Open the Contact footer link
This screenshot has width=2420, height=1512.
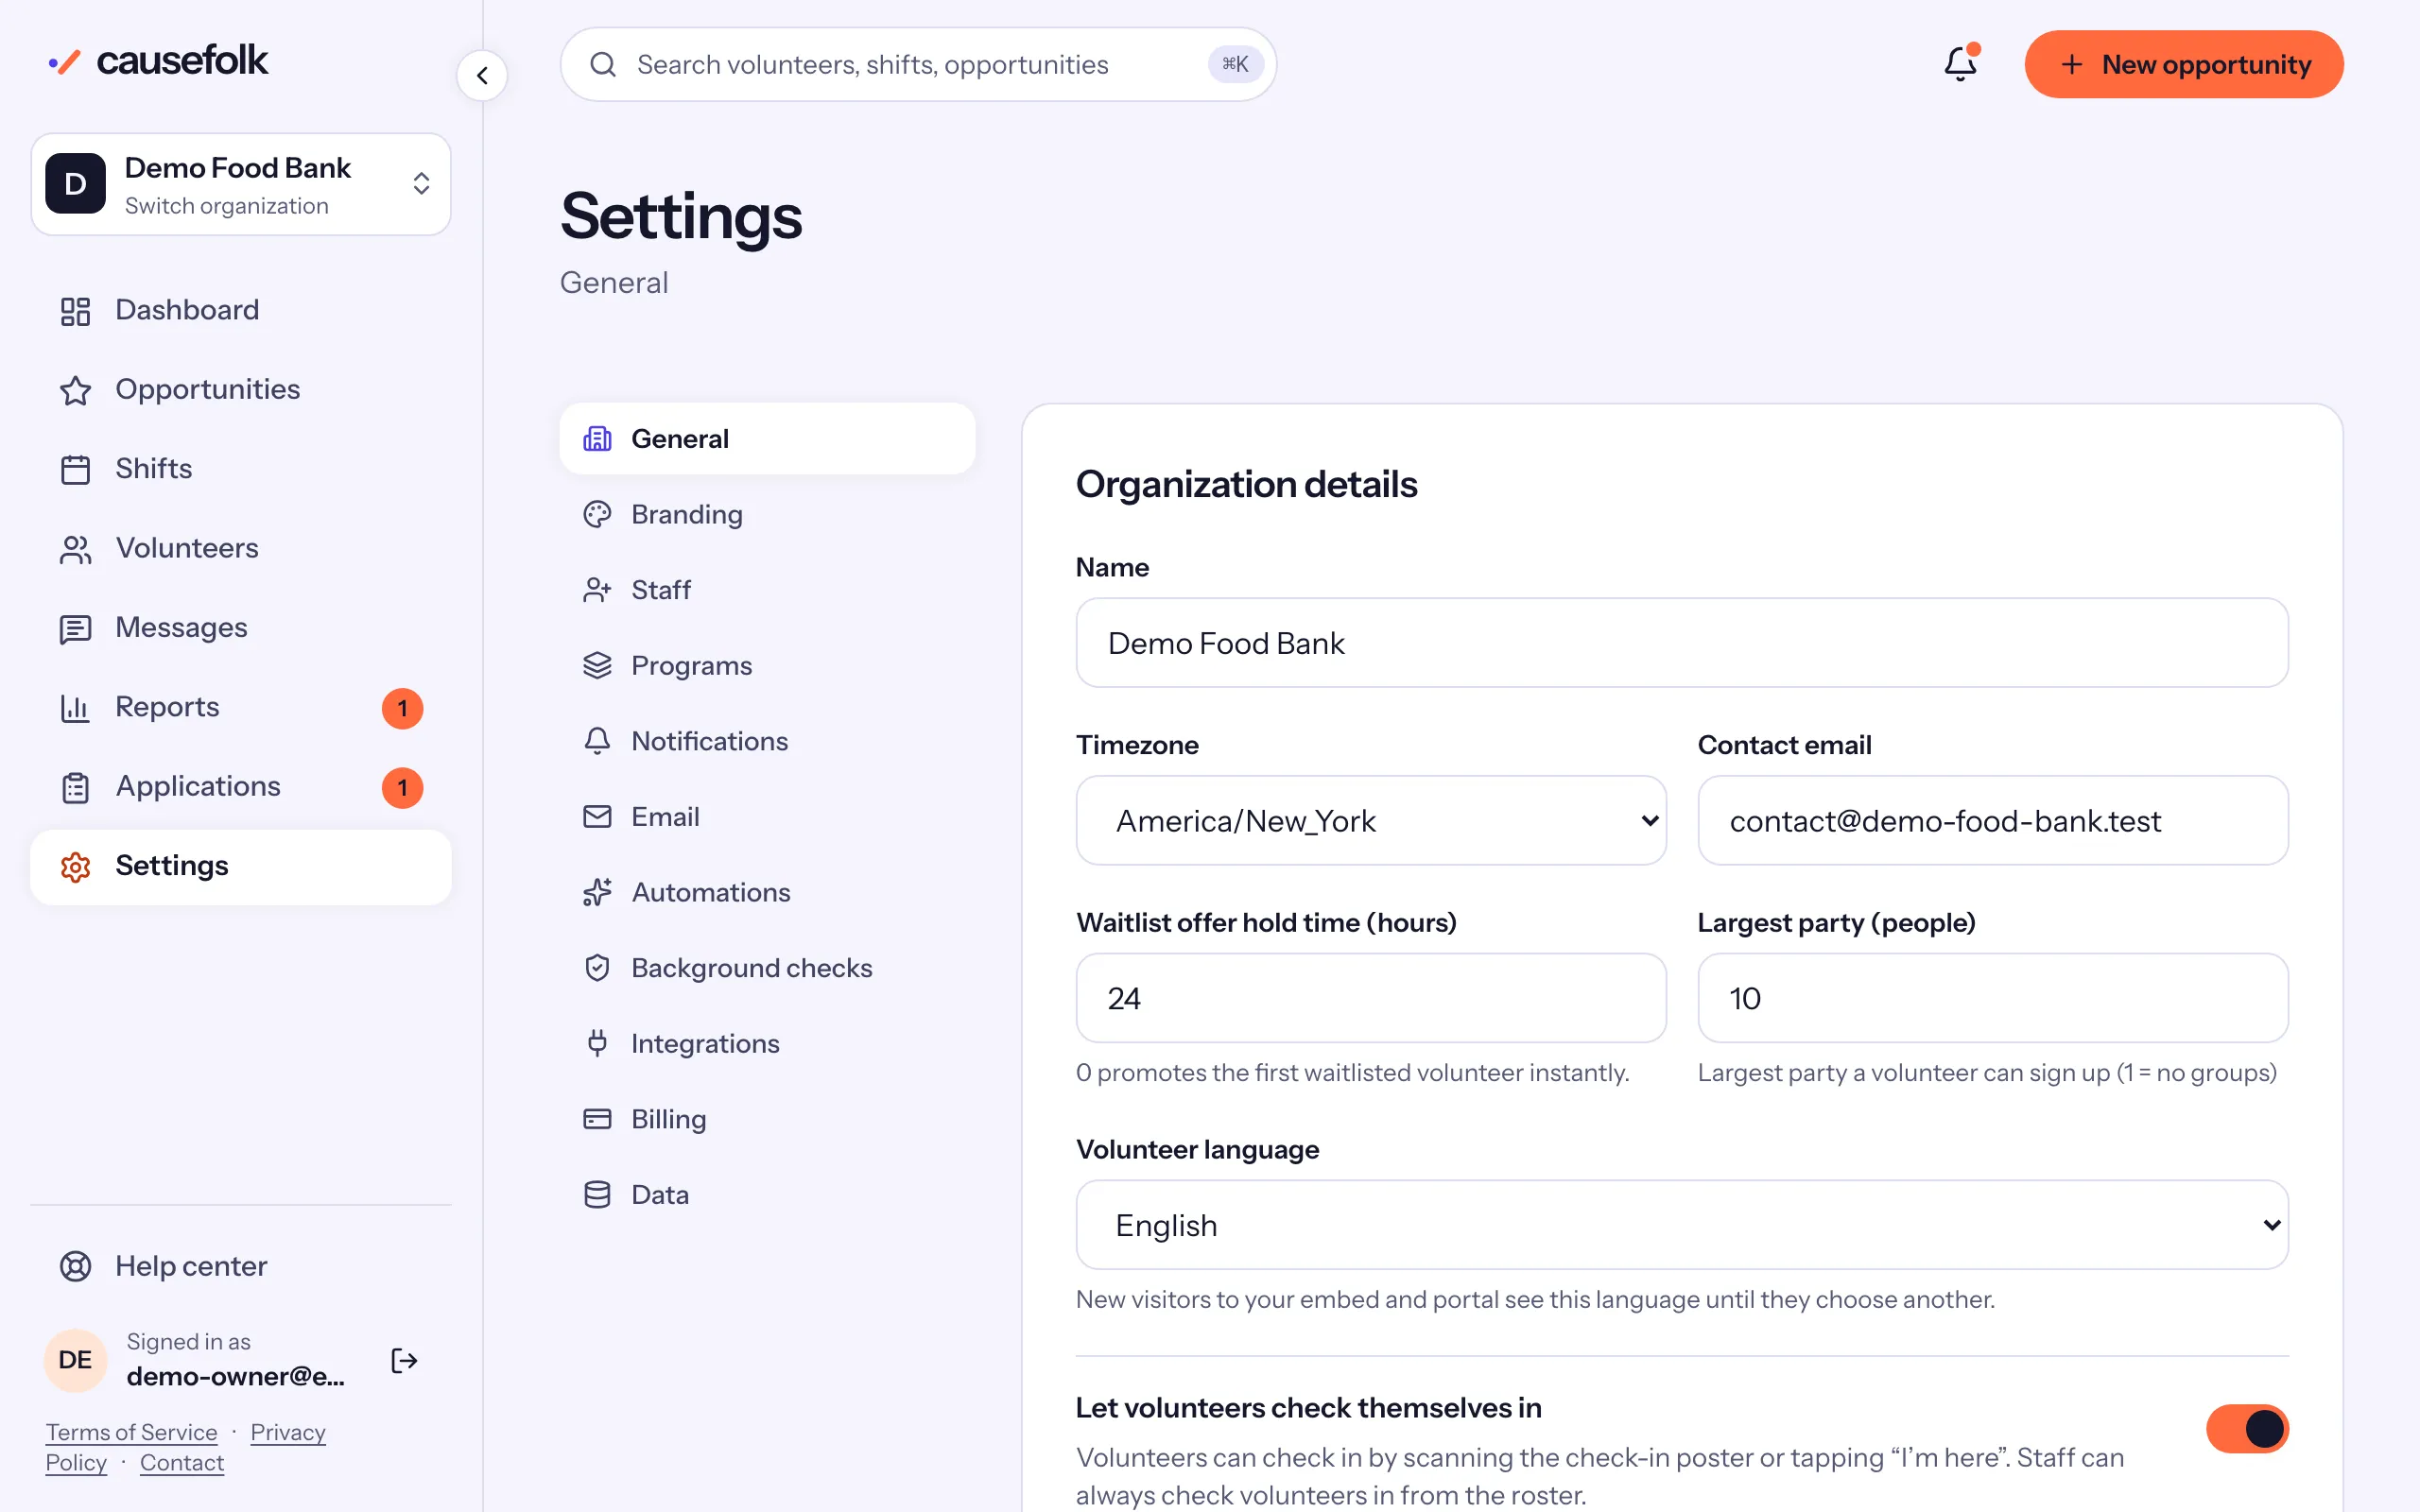tap(182, 1462)
